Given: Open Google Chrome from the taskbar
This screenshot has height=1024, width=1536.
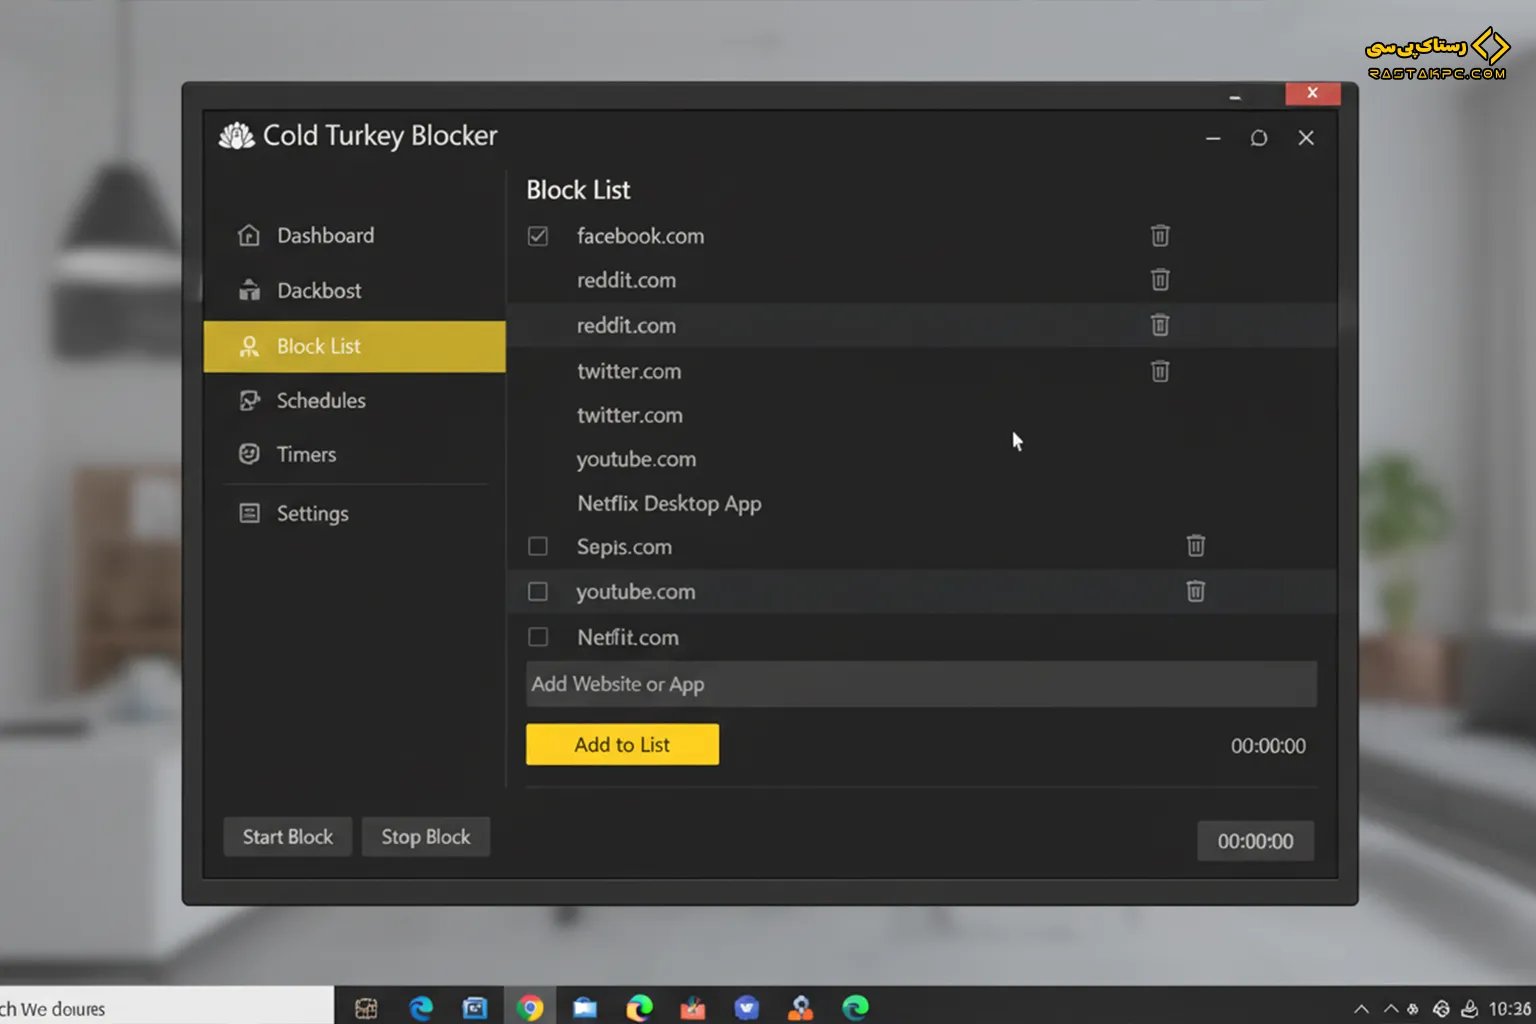Looking at the screenshot, I should click(x=530, y=1007).
